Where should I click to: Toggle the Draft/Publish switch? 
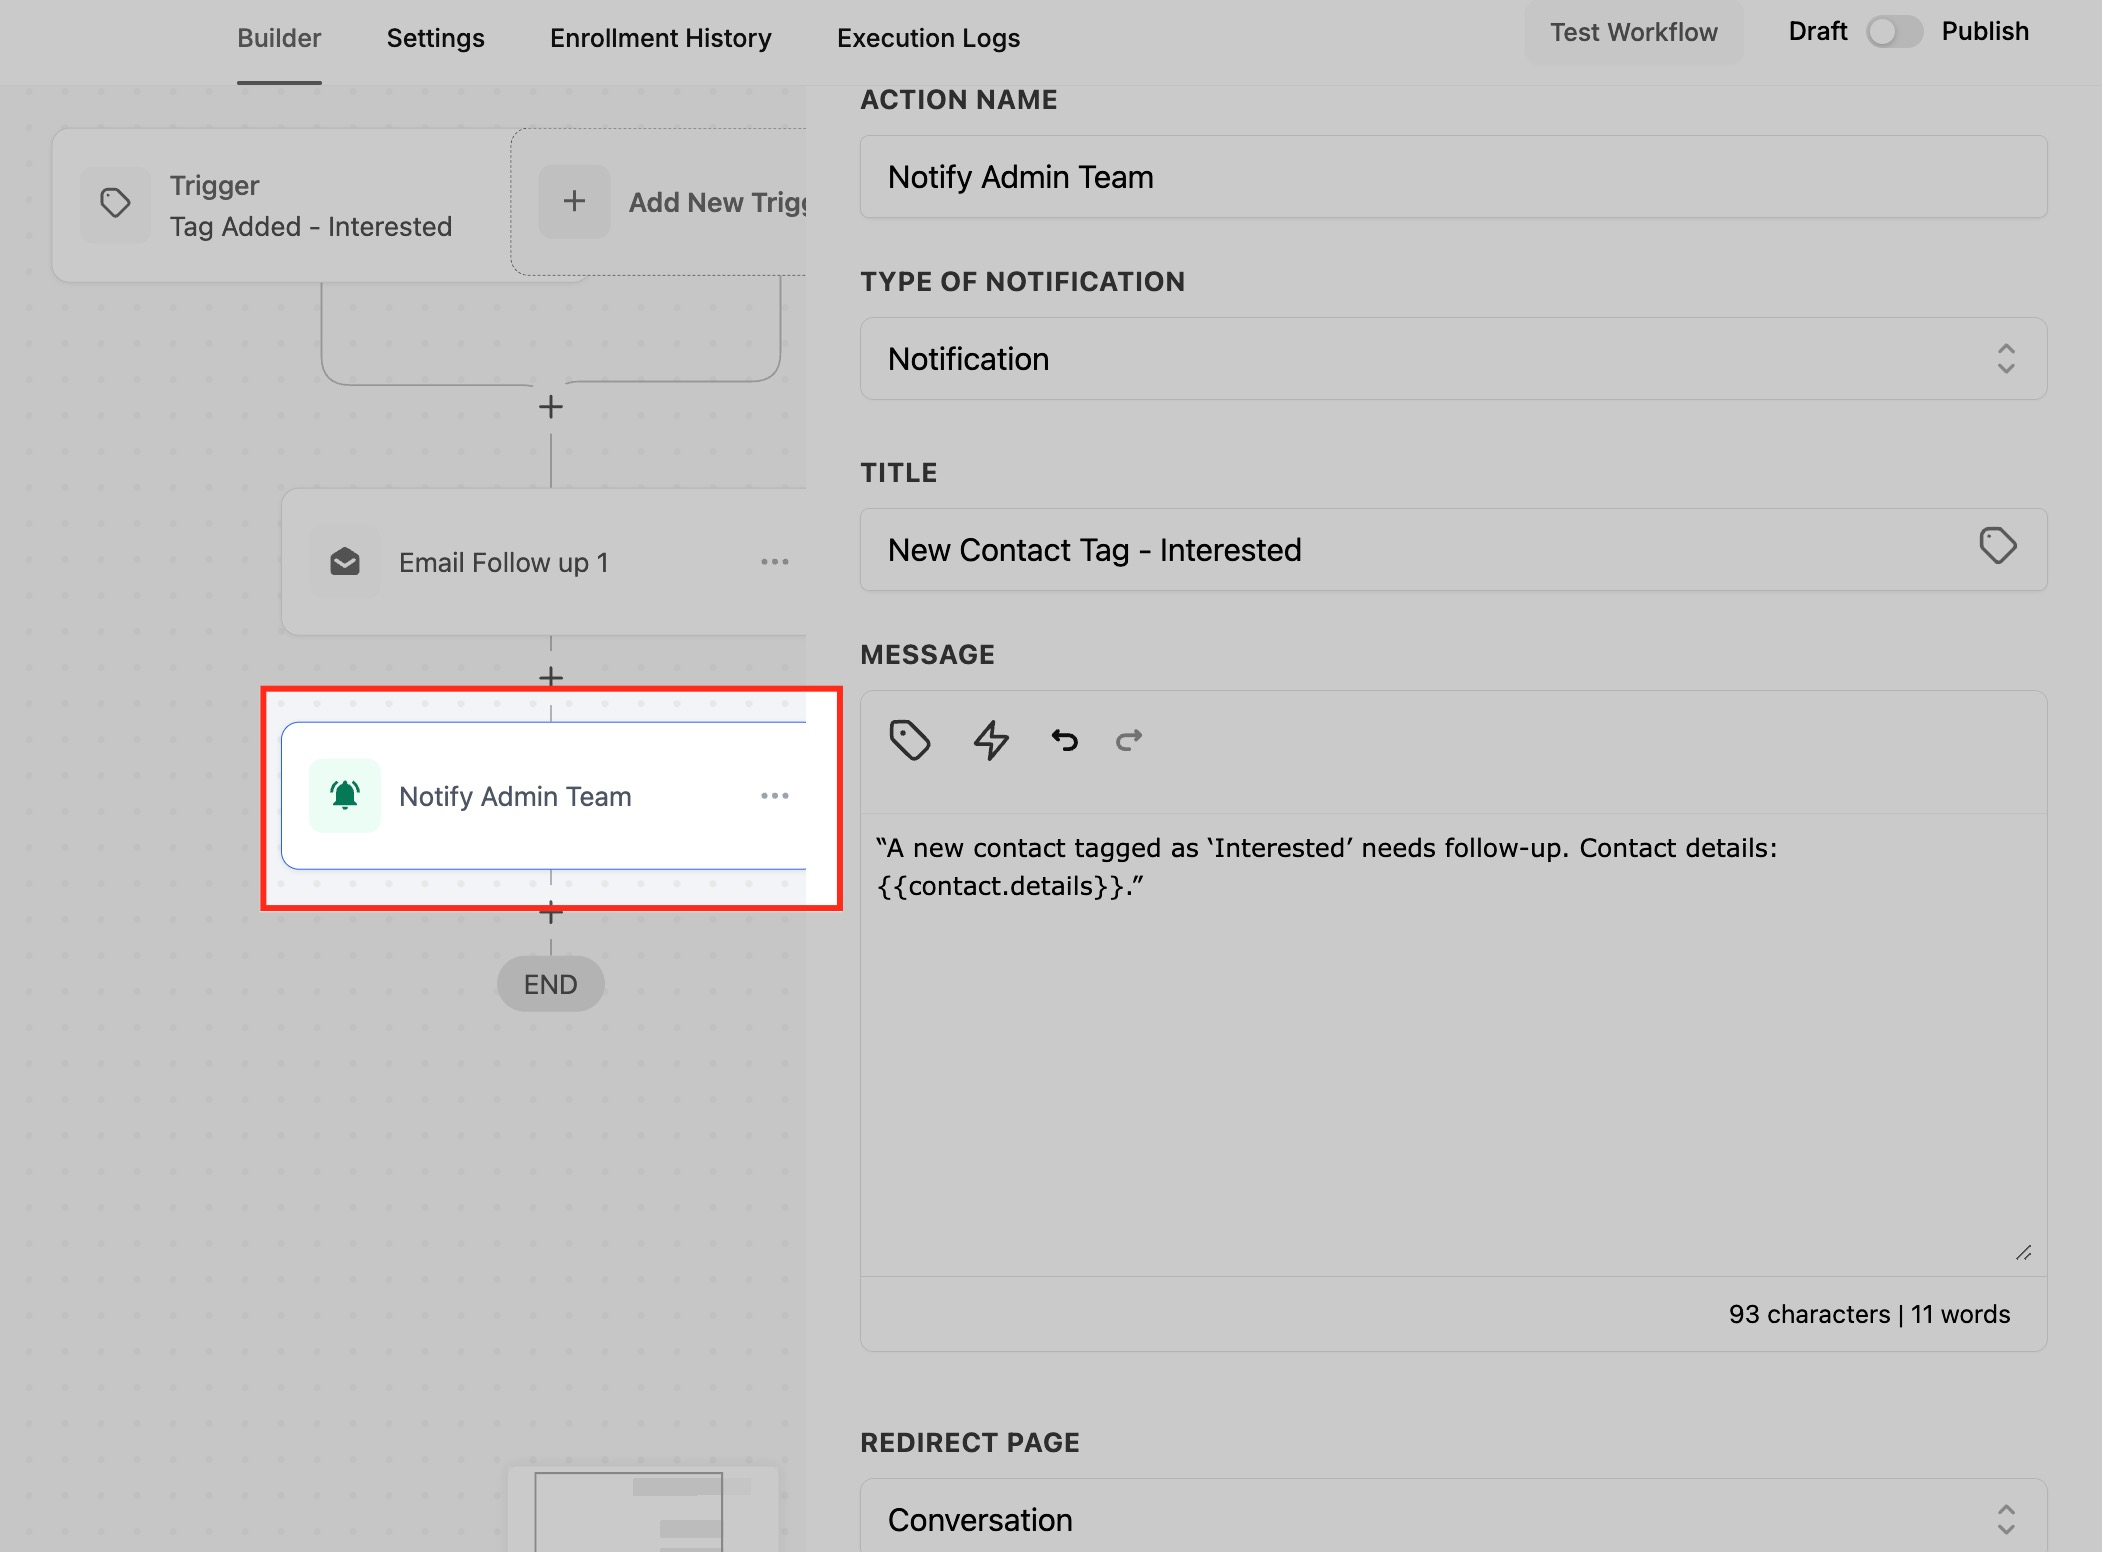pyautogui.click(x=1893, y=32)
